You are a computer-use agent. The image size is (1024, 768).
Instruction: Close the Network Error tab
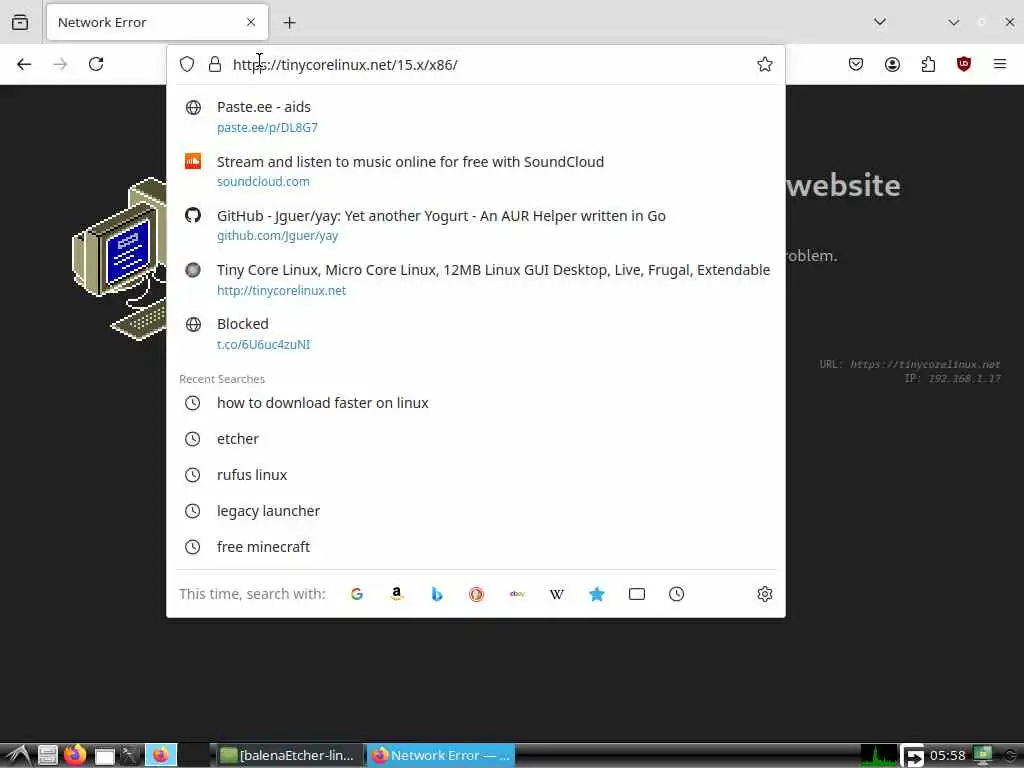(x=251, y=22)
